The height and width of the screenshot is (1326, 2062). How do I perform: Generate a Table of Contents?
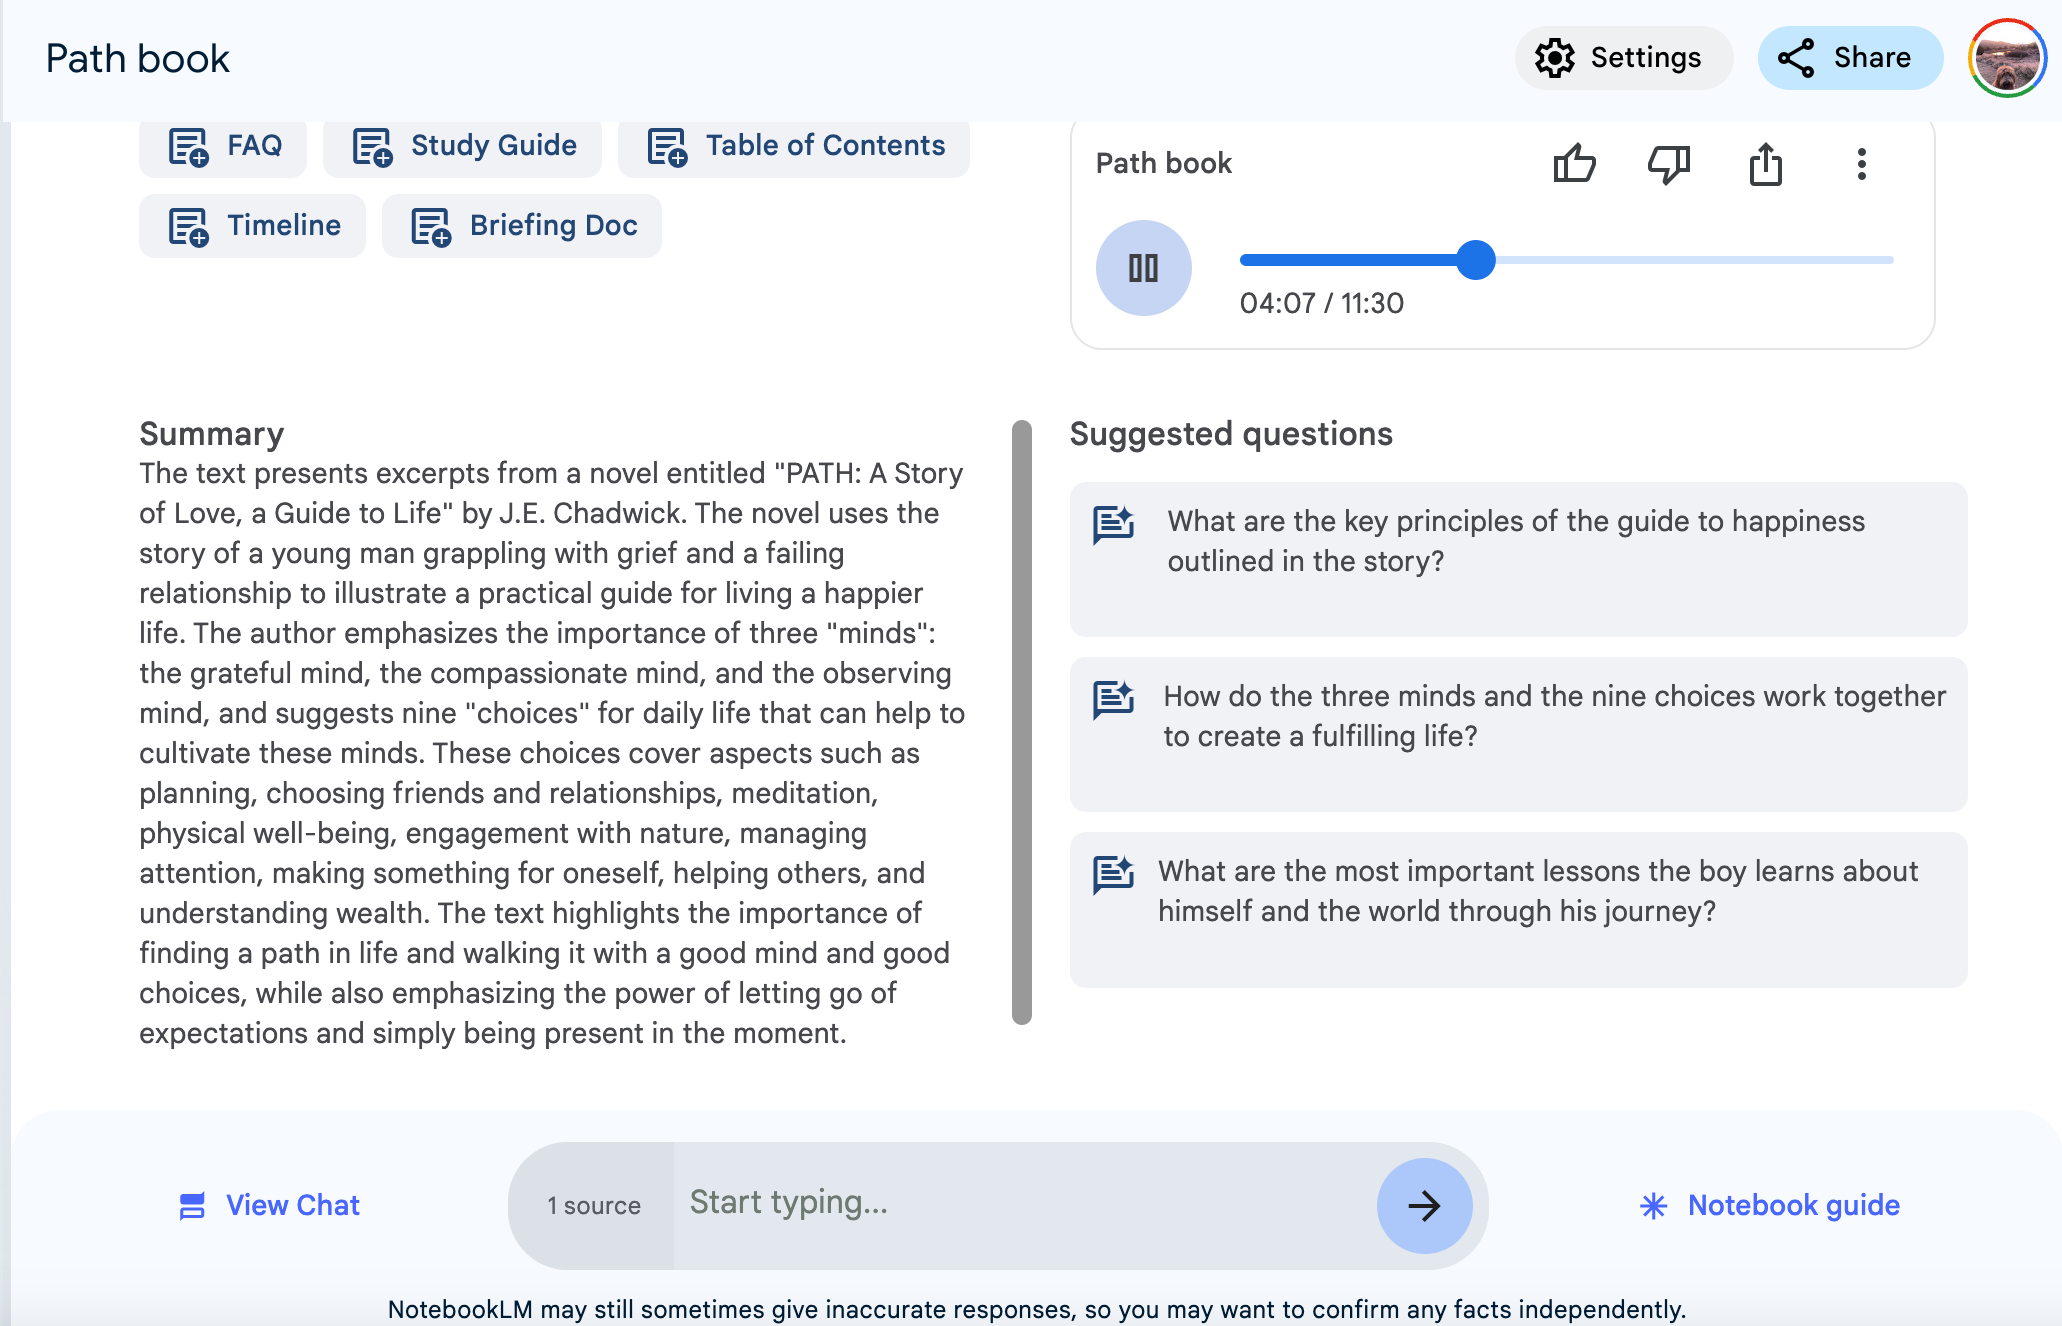point(794,146)
